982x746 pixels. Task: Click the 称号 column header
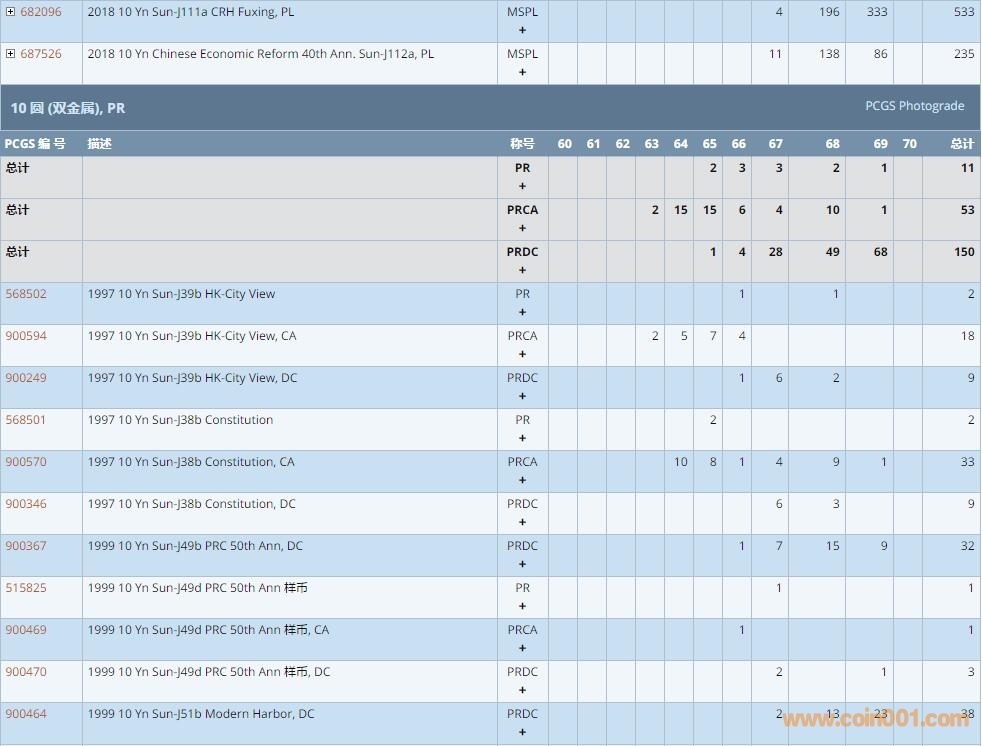click(x=522, y=144)
